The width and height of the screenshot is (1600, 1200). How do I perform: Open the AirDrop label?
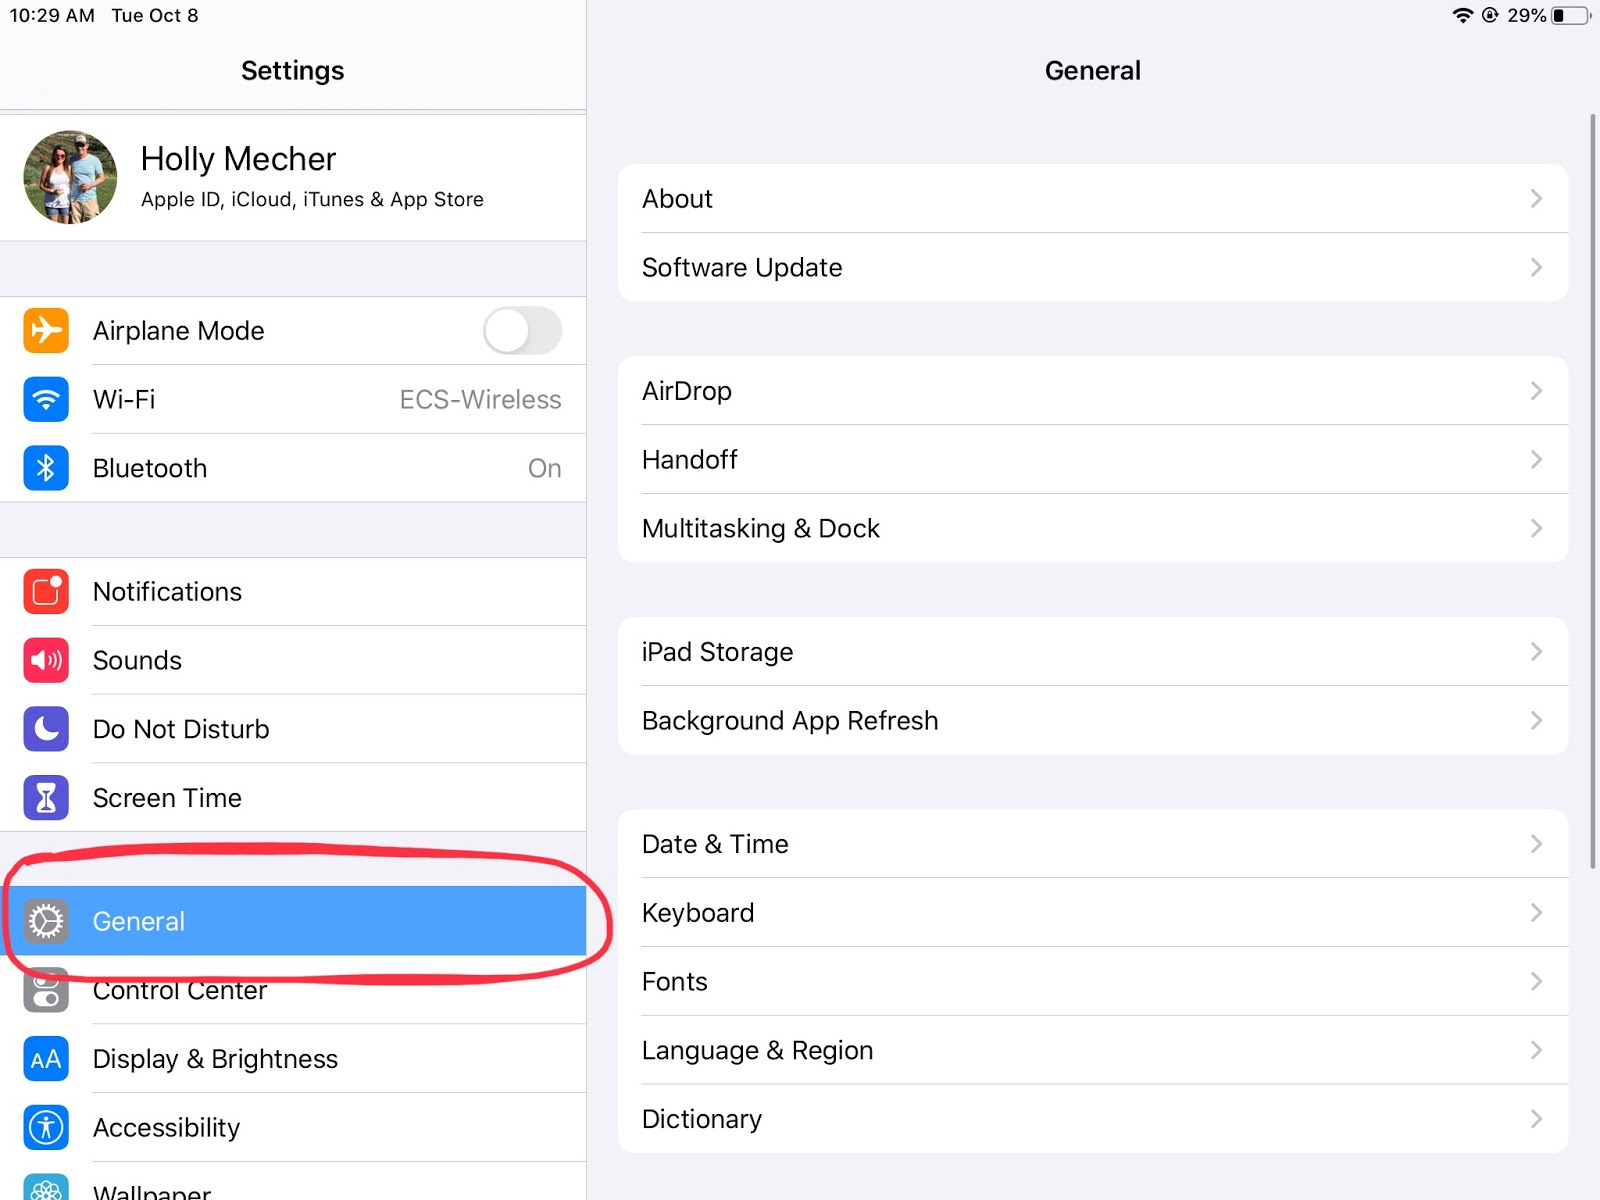point(687,391)
